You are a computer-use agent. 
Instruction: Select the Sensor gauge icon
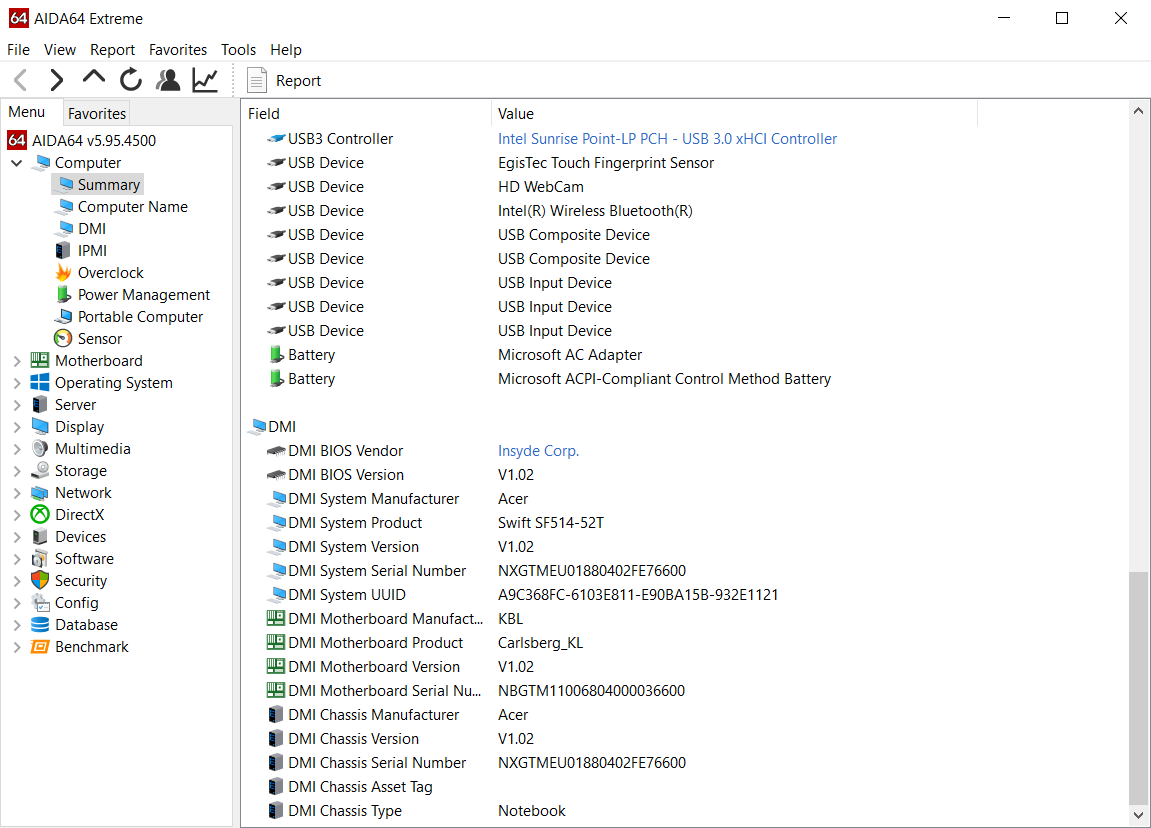click(63, 338)
